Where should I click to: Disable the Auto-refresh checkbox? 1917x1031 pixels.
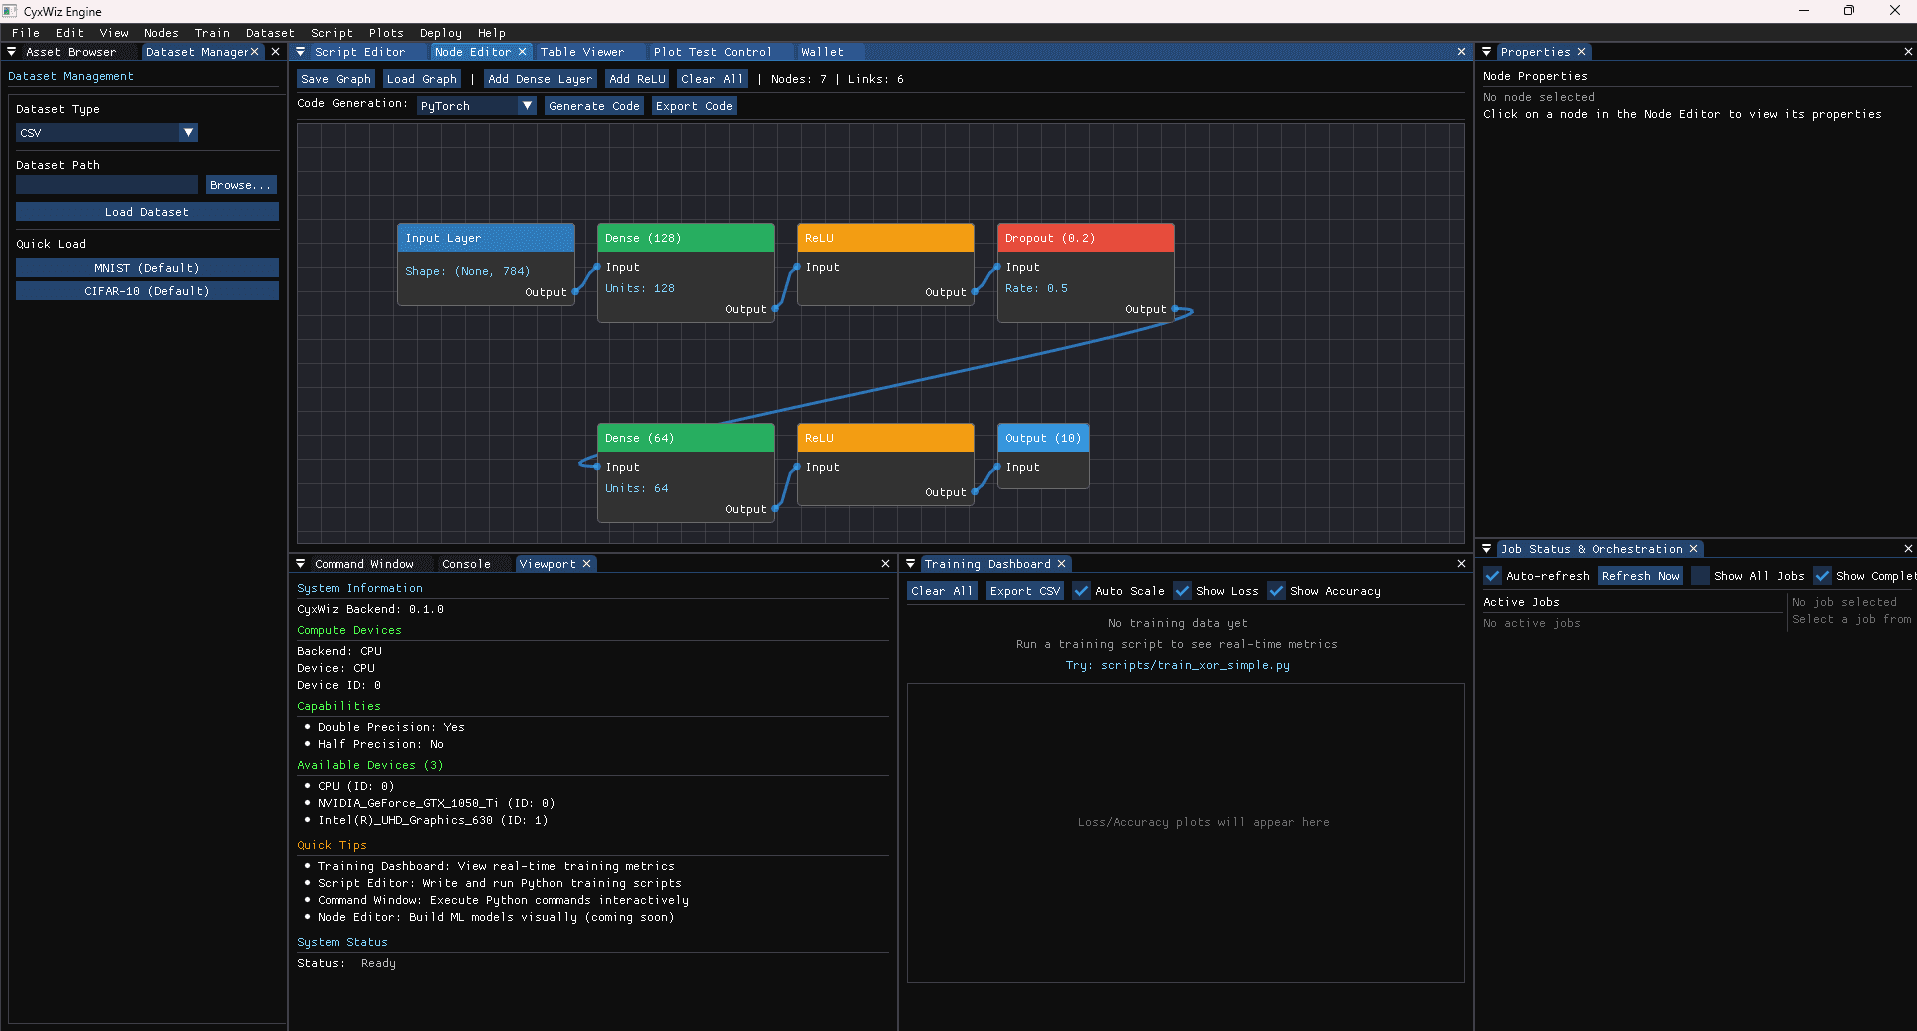(x=1493, y=576)
